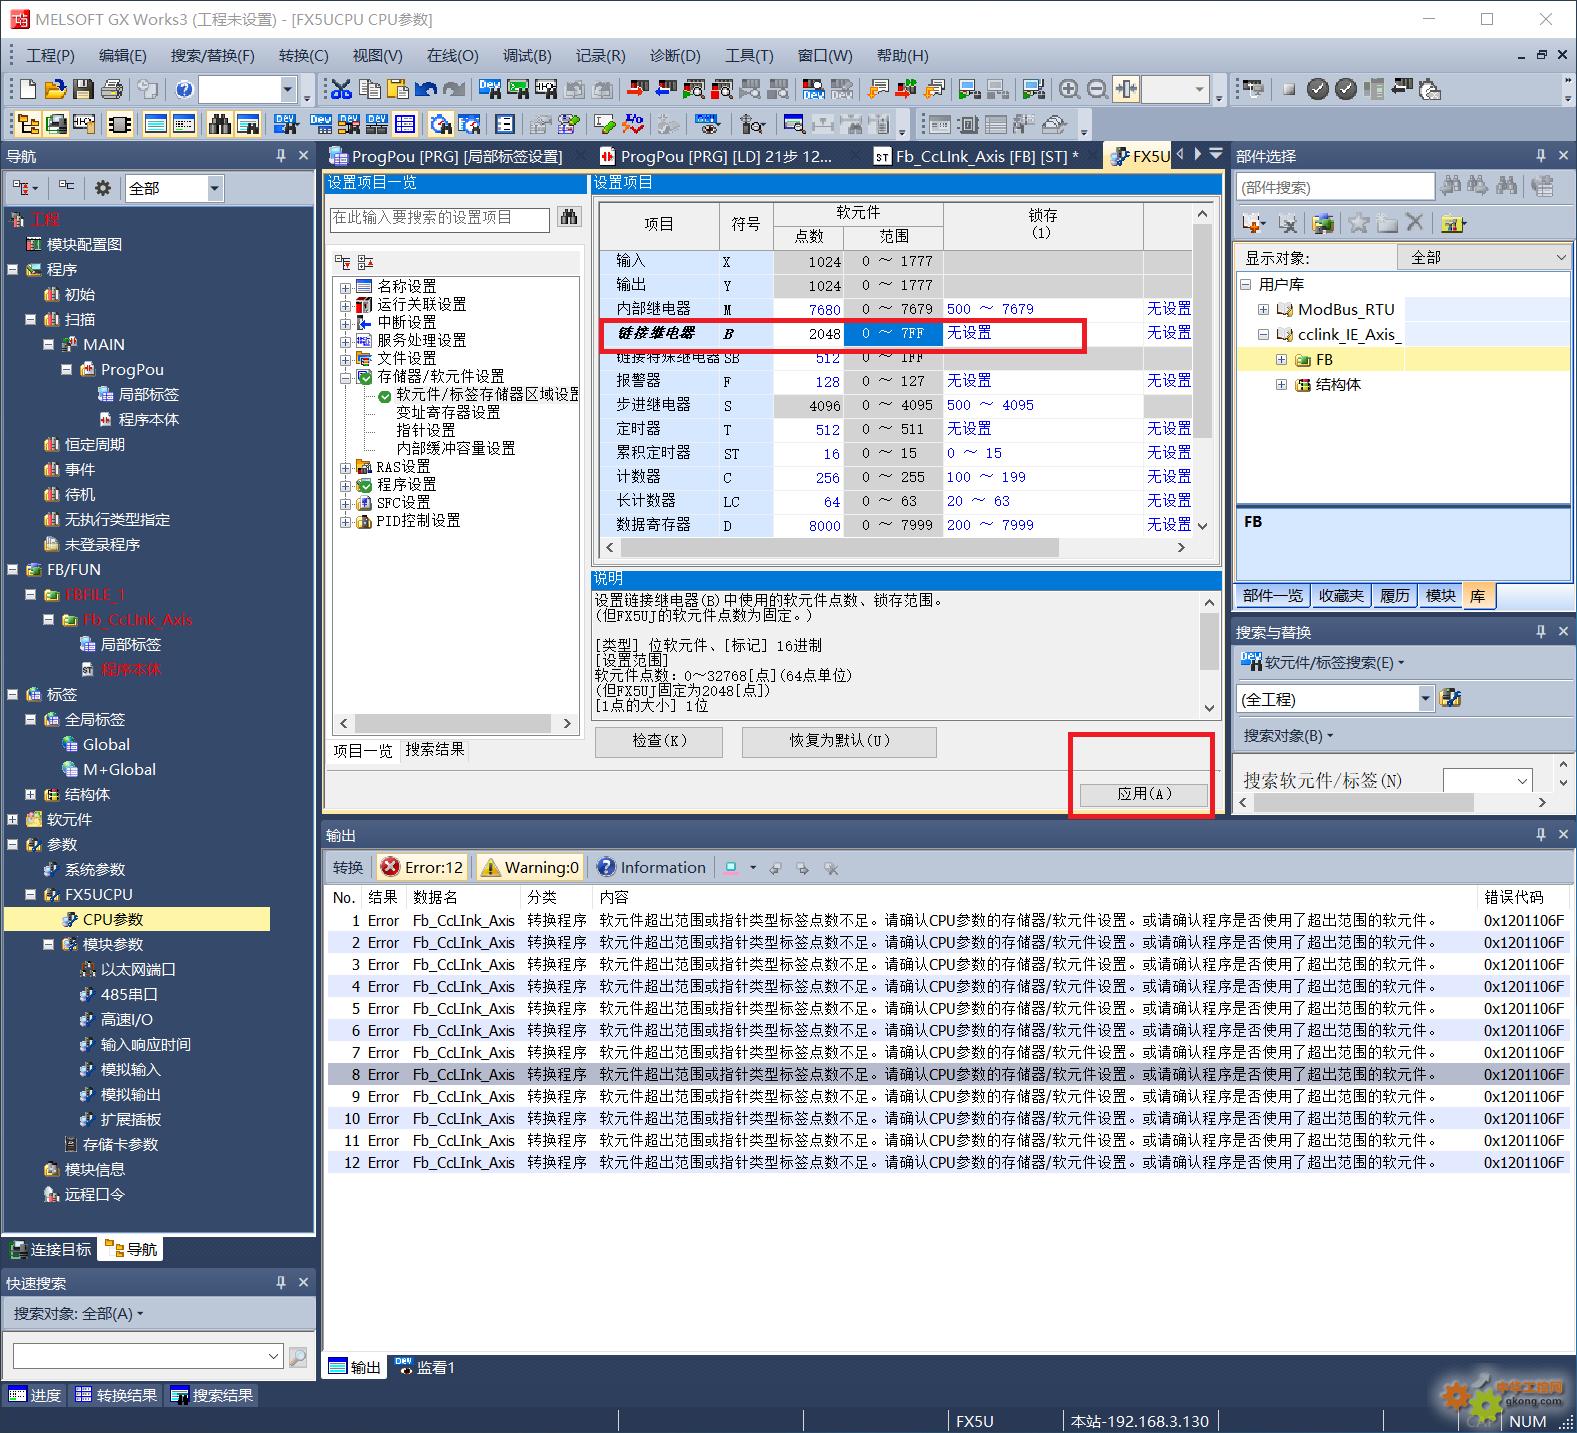
Task: Select CPU参数 in the navigation tree
Action: coord(113,919)
